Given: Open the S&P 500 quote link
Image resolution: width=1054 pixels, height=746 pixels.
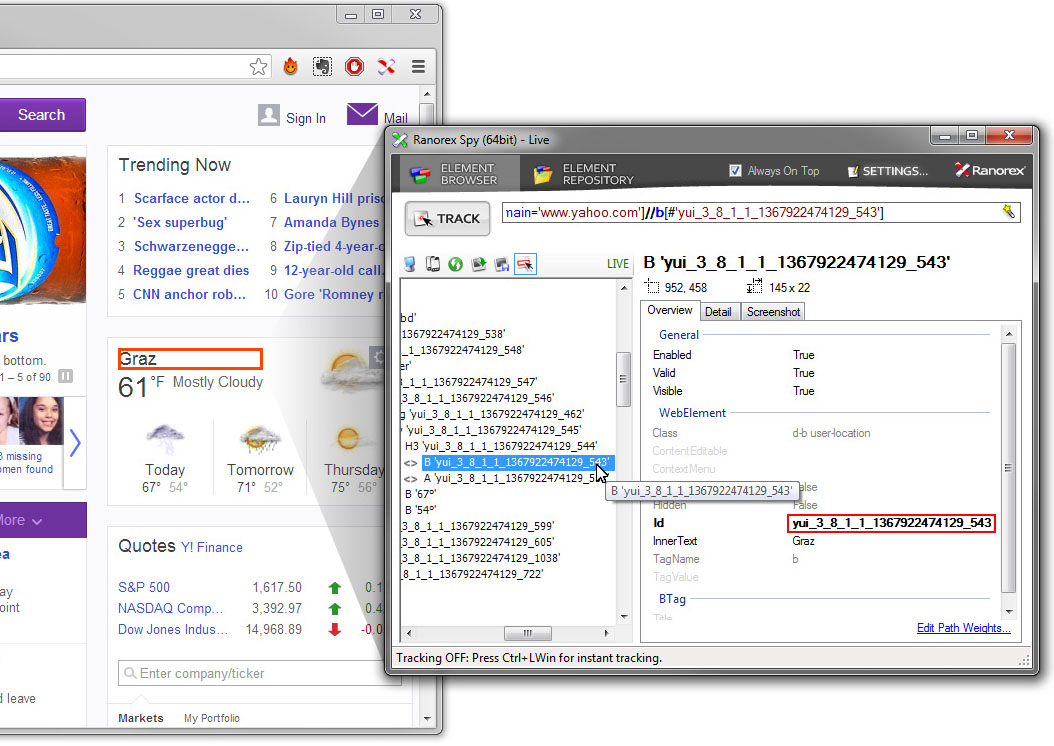Looking at the screenshot, I should point(144,587).
